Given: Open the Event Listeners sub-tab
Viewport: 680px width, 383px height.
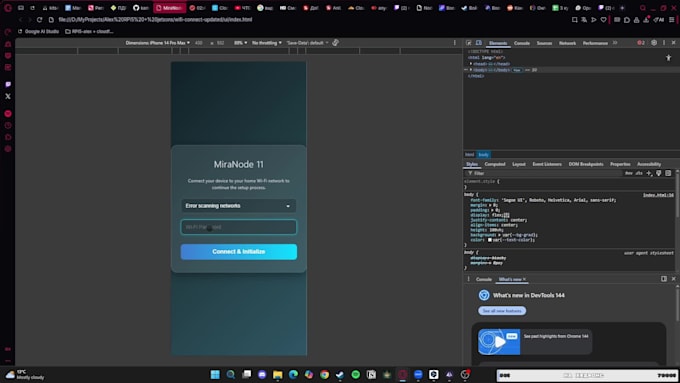Looking at the screenshot, I should (547, 164).
